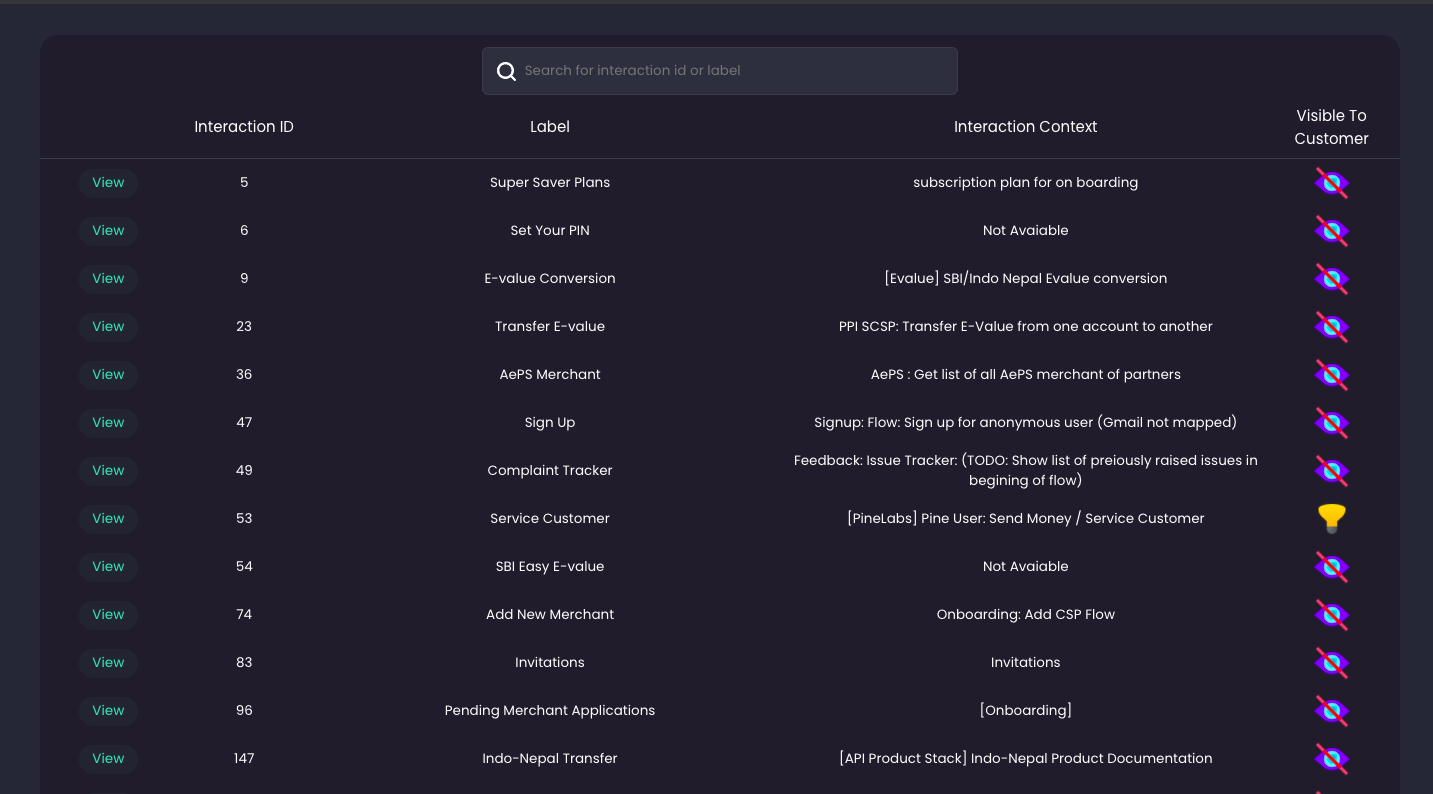
Task: Click the Service Customer label text
Action: coord(550,519)
